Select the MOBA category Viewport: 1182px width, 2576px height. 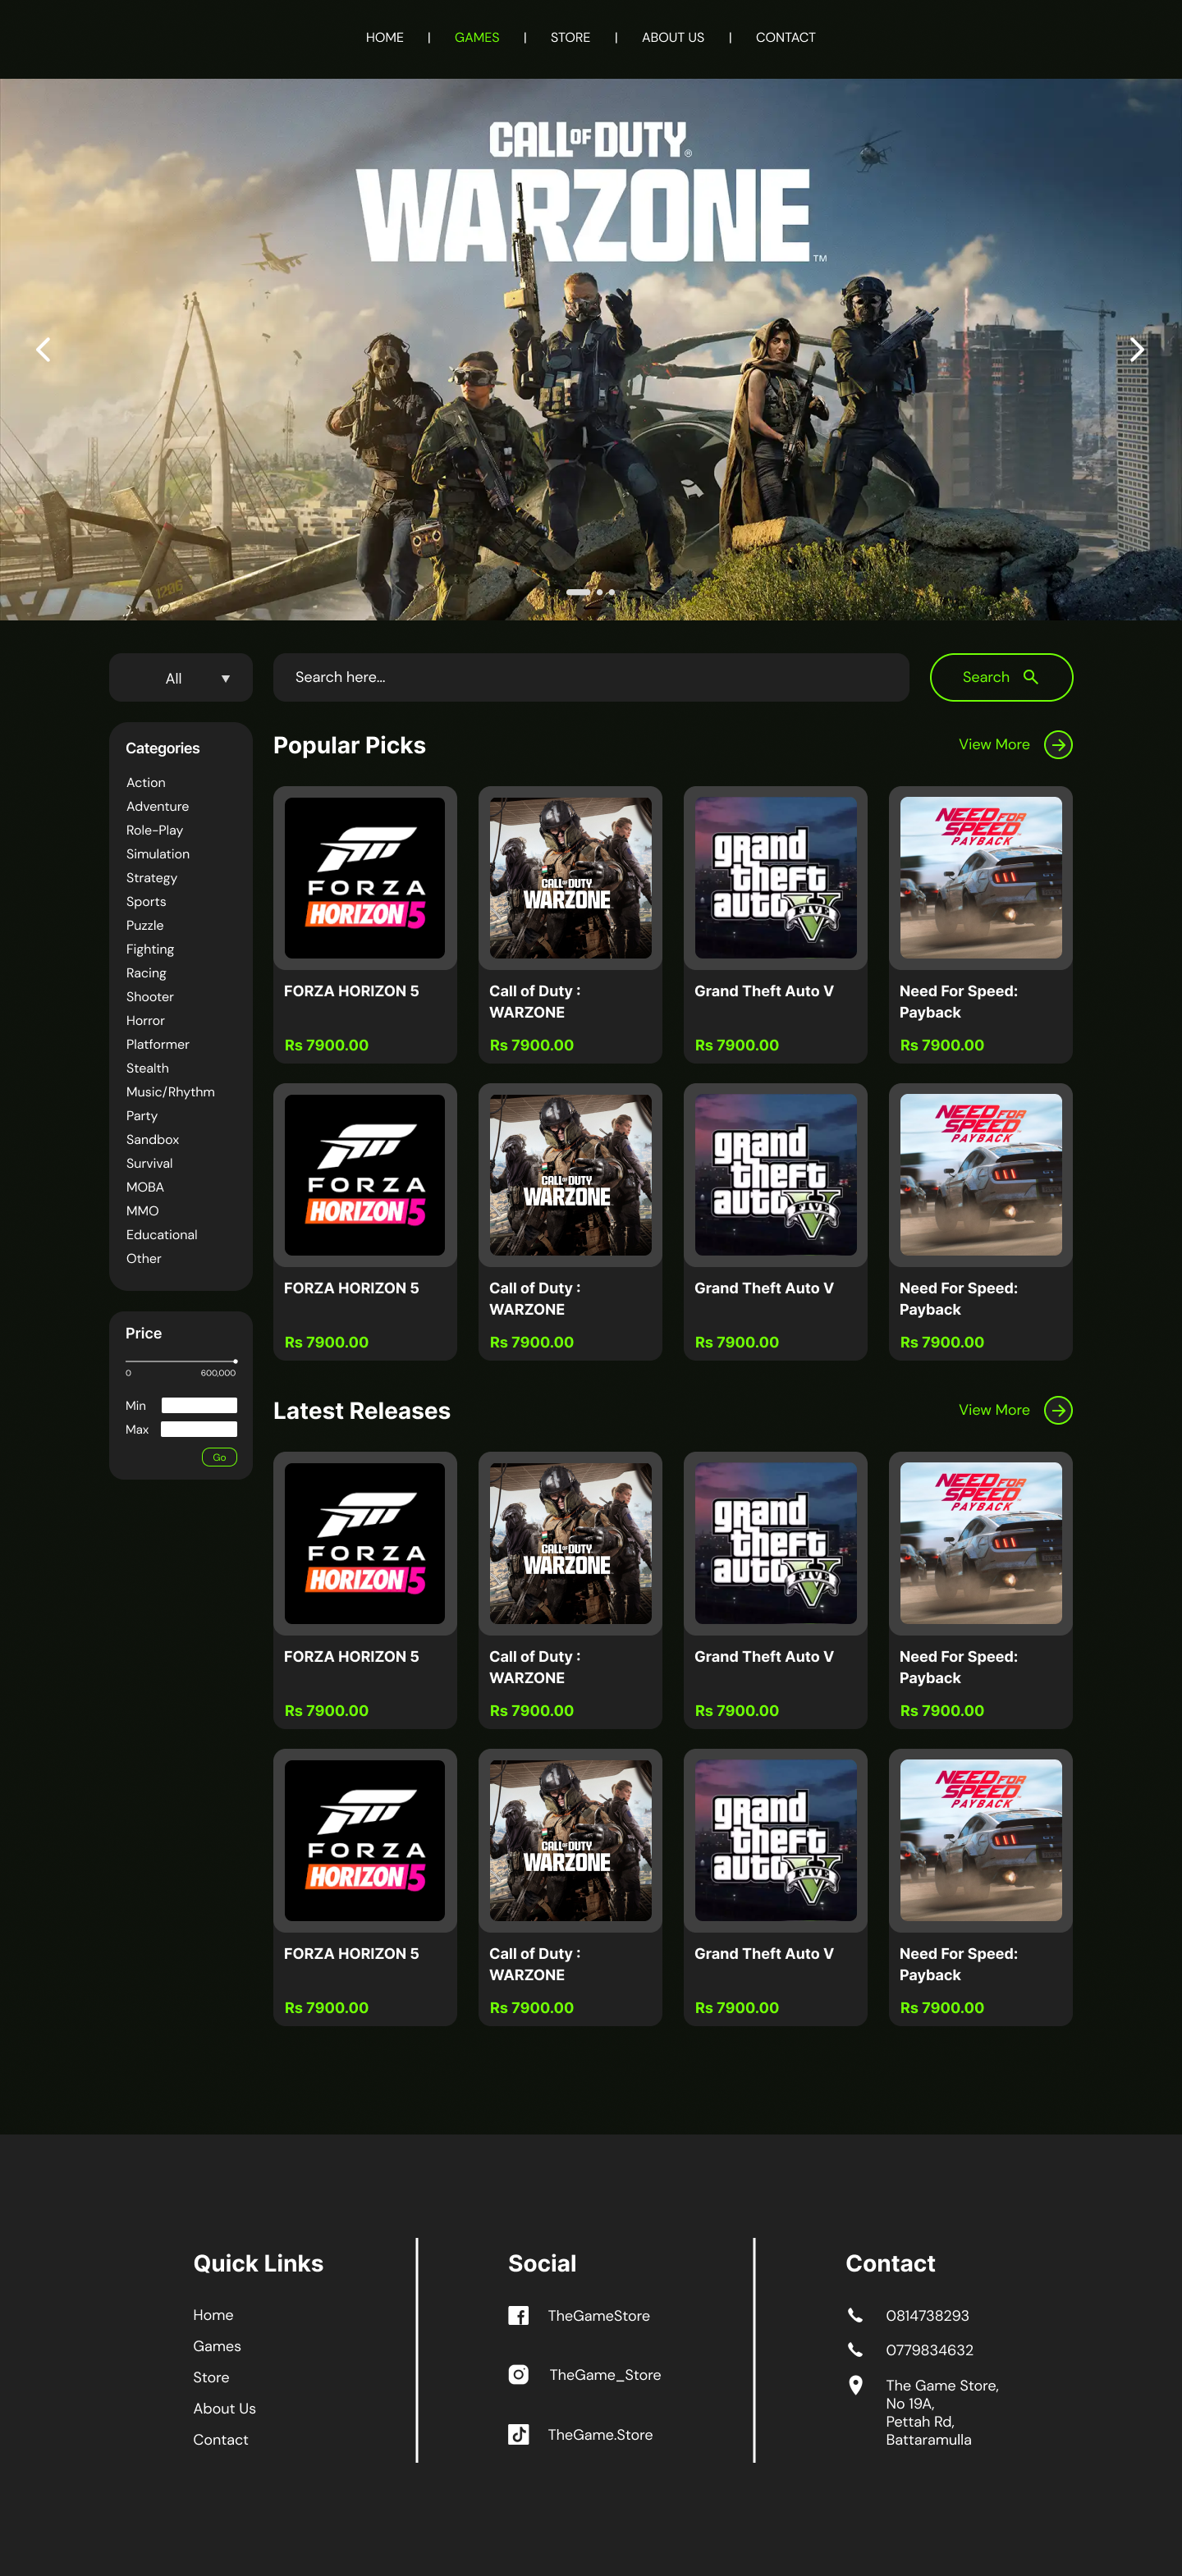coord(145,1188)
